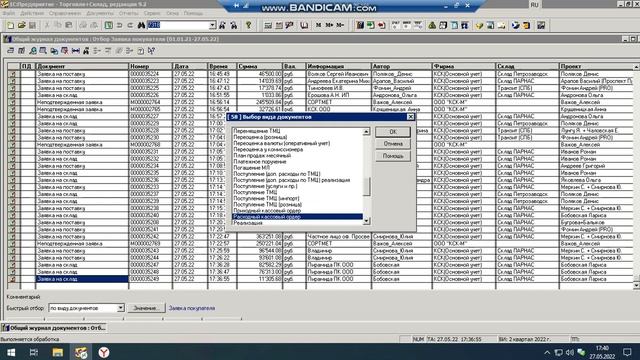640x360 pixels.
Task: Select Поступление ТМЦ (импорт) in the list
Action: click(x=266, y=198)
